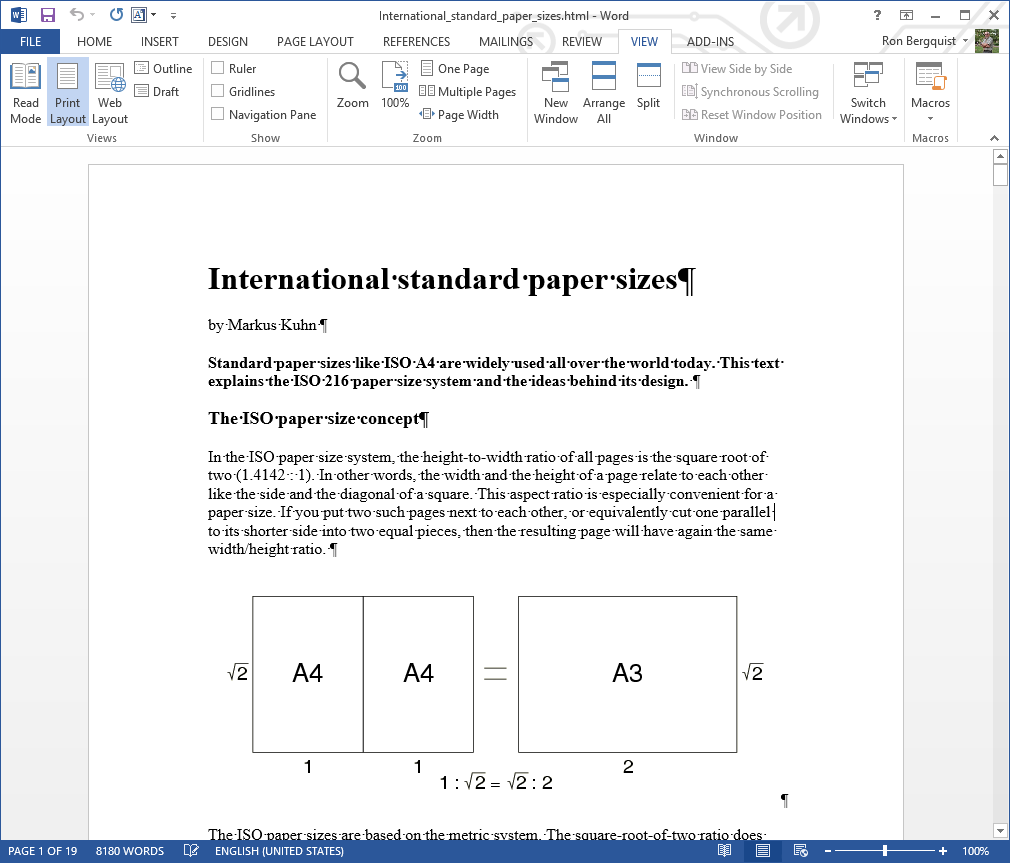This screenshot has height=863, width=1010.
Task: Click the zoom slider in status bar
Action: tap(885, 851)
